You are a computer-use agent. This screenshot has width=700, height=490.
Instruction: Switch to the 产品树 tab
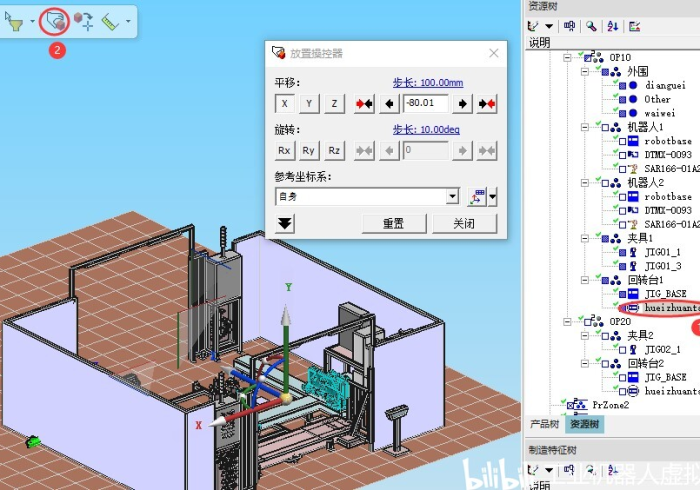542,425
